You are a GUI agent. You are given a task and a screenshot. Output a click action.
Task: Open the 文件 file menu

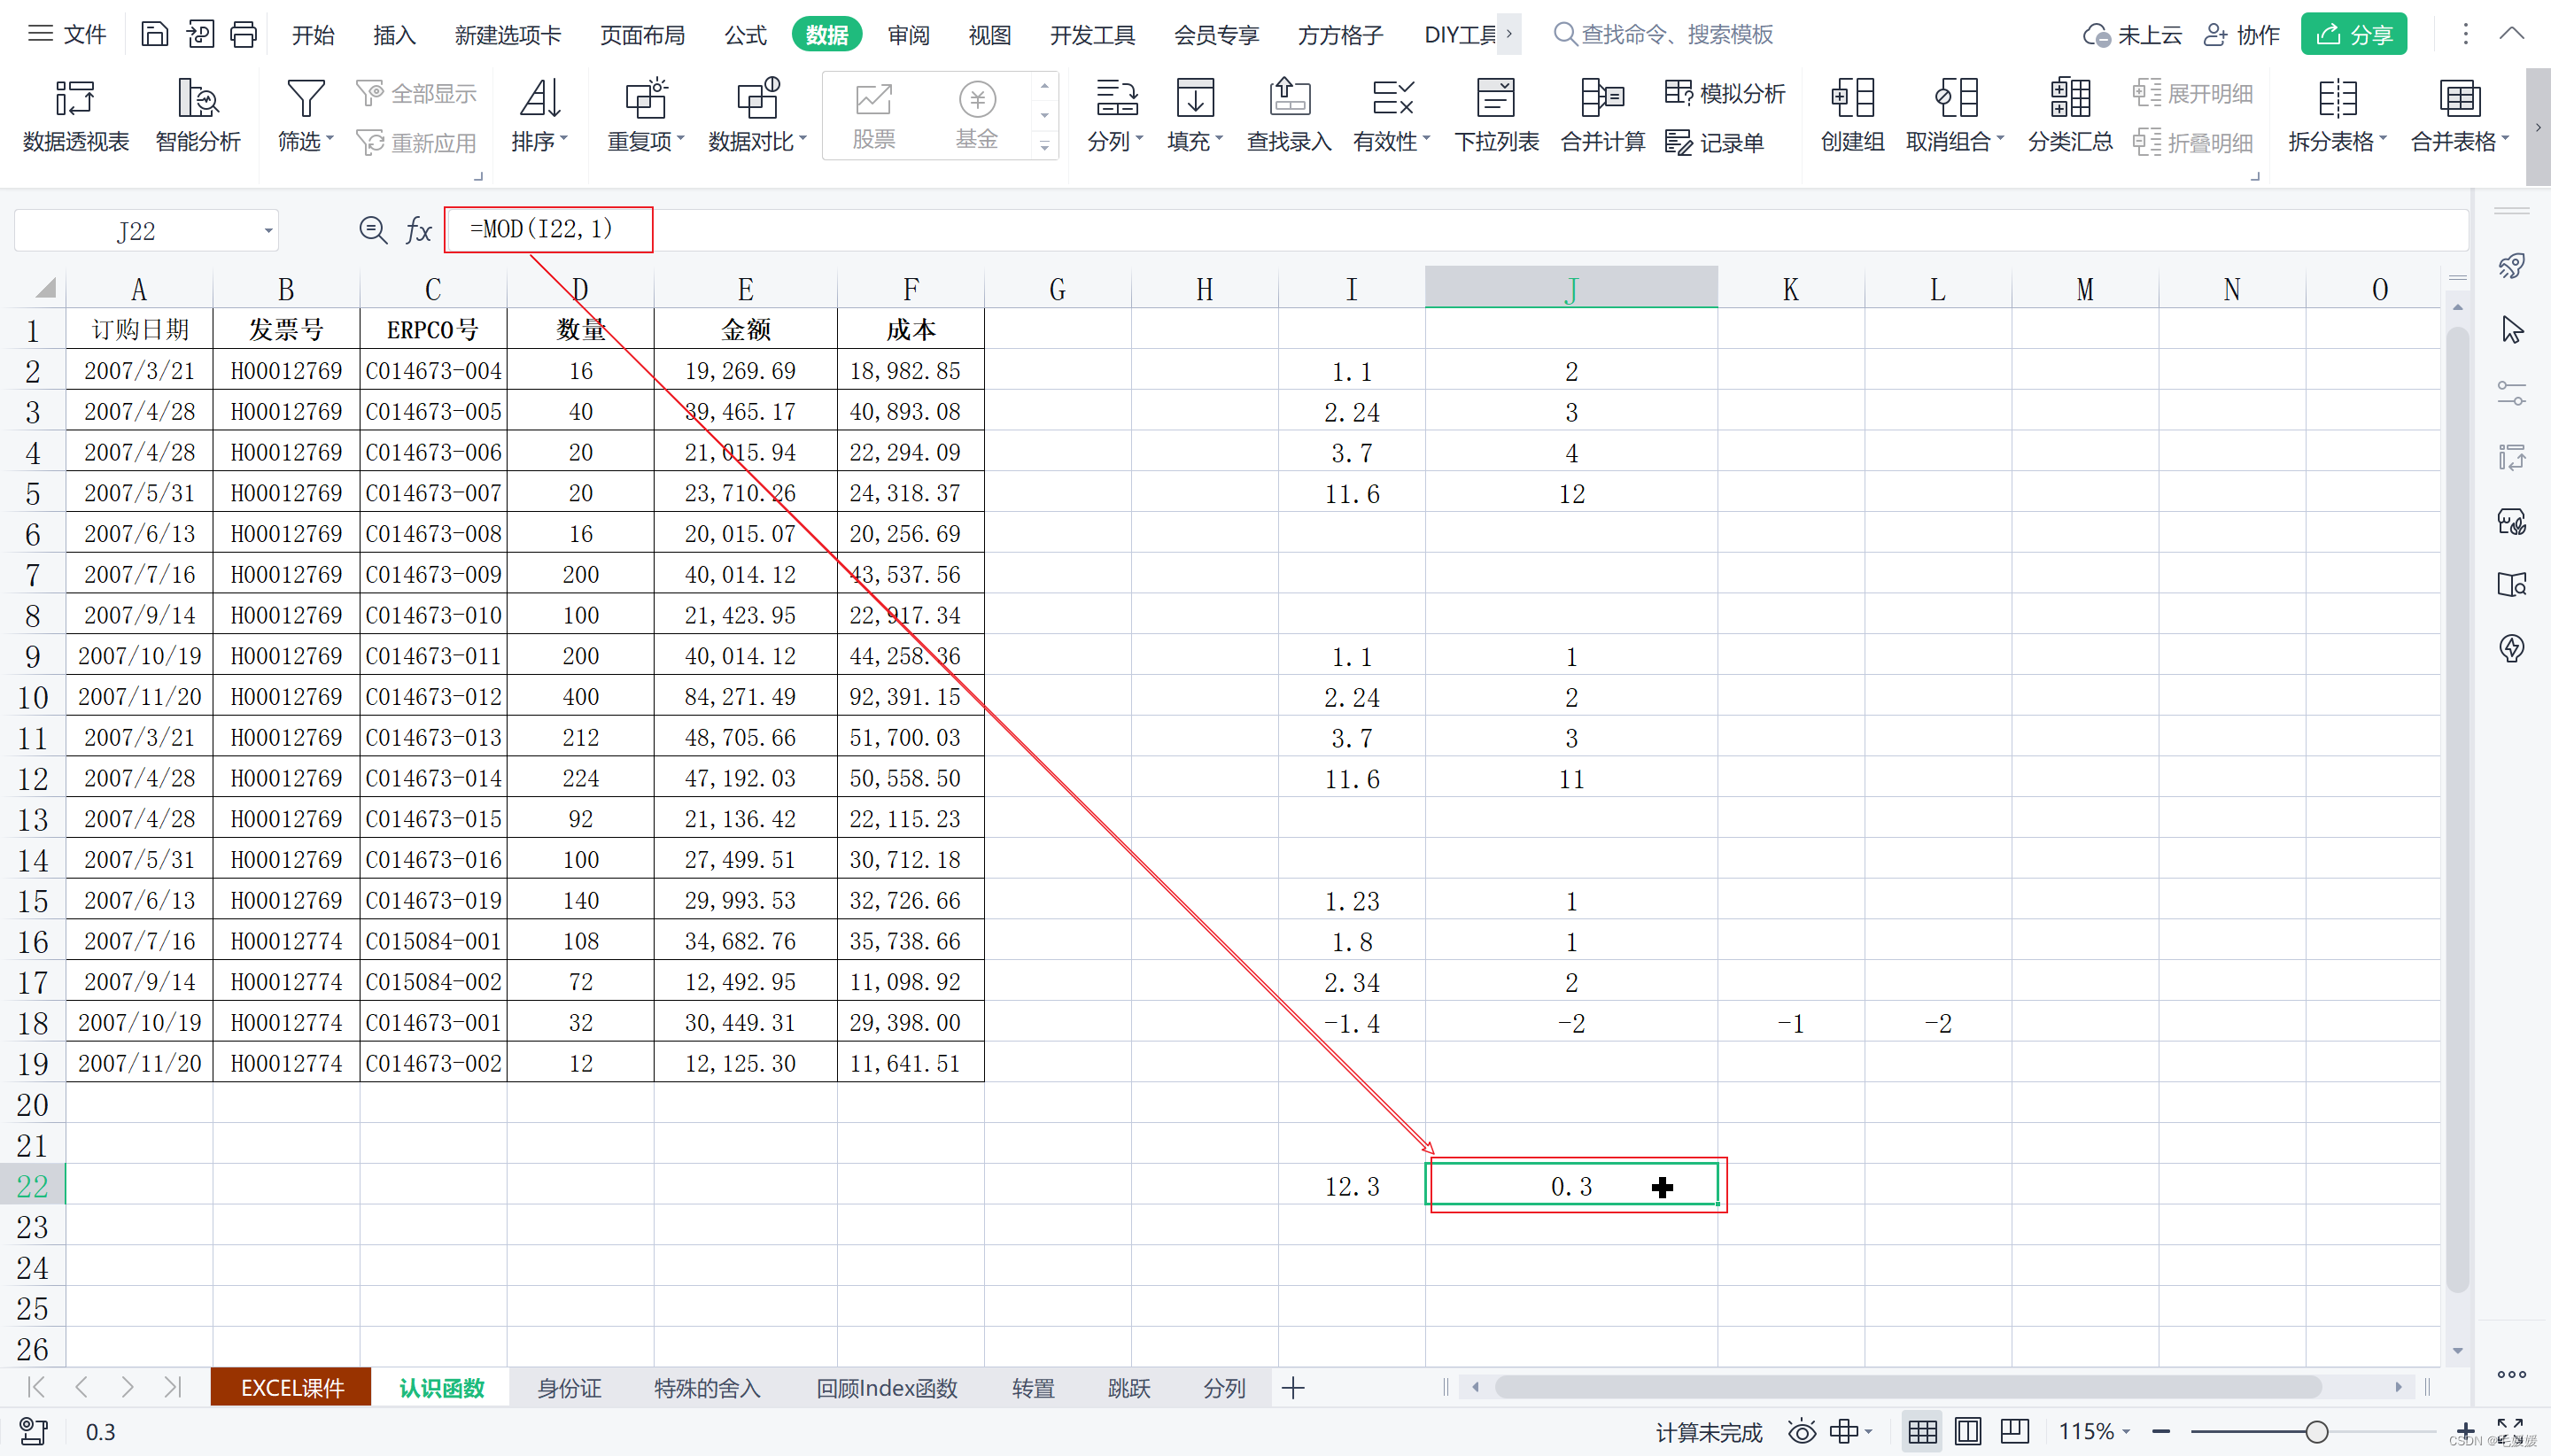tap(67, 34)
